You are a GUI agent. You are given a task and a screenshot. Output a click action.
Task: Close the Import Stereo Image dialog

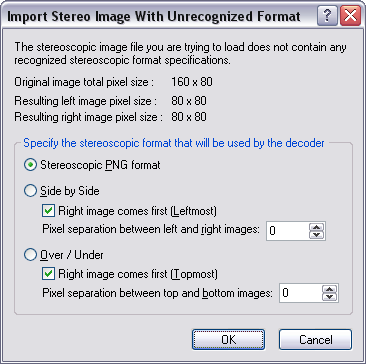click(x=350, y=16)
